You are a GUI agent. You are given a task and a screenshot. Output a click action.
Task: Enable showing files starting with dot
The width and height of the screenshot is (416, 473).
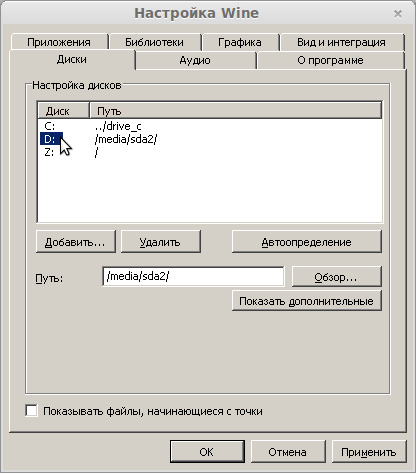pyautogui.click(x=31, y=411)
